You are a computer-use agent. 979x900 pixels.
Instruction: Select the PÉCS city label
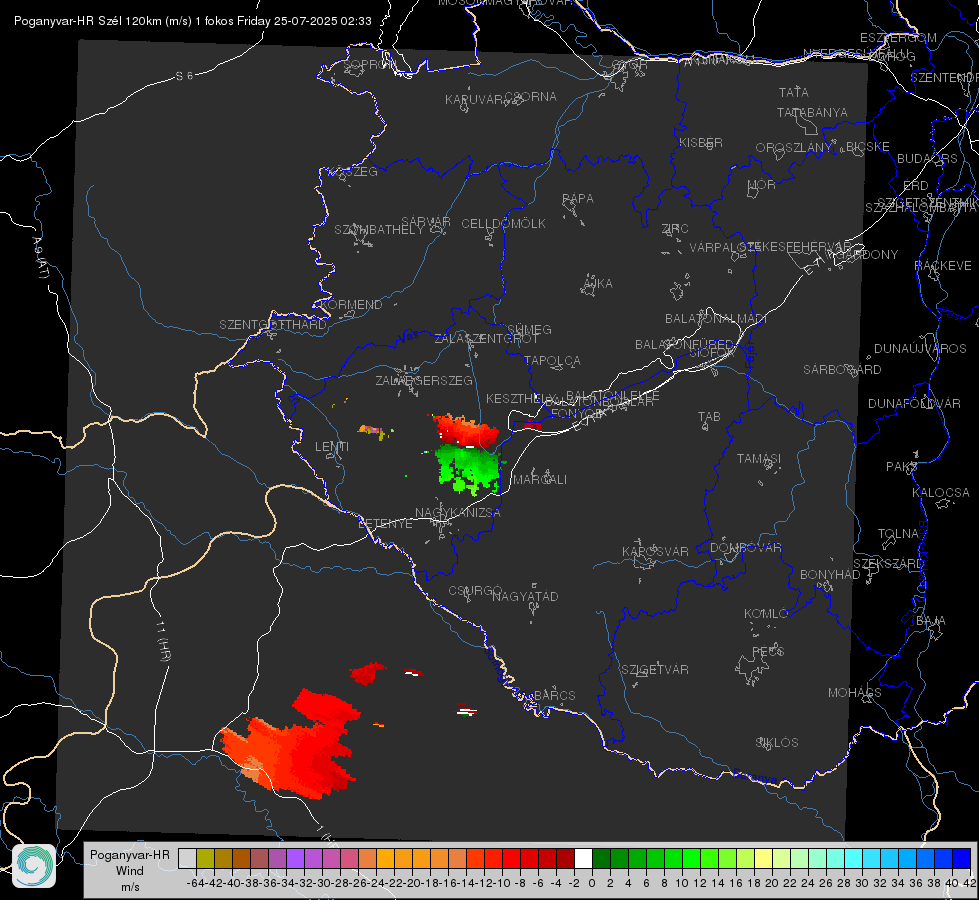click(767, 651)
